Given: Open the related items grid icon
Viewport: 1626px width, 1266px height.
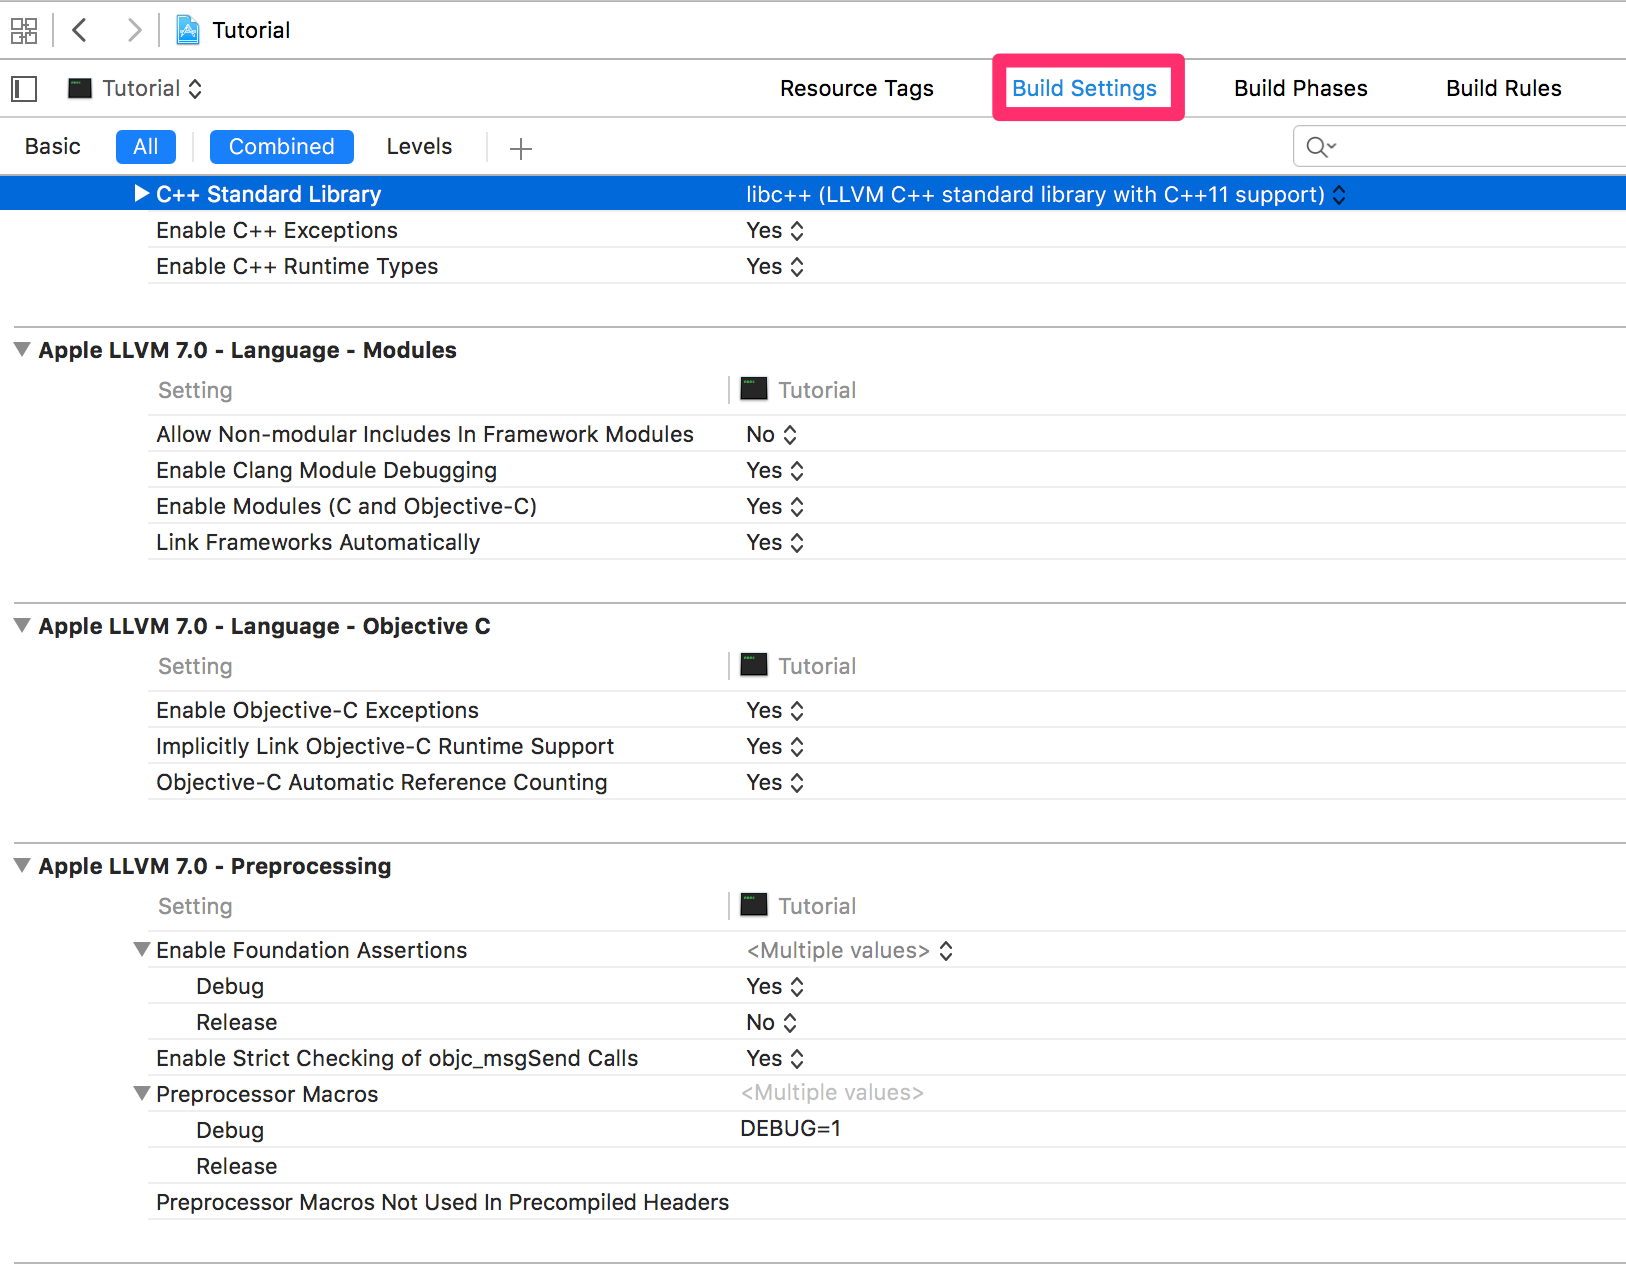Looking at the screenshot, I should pos(24,30).
